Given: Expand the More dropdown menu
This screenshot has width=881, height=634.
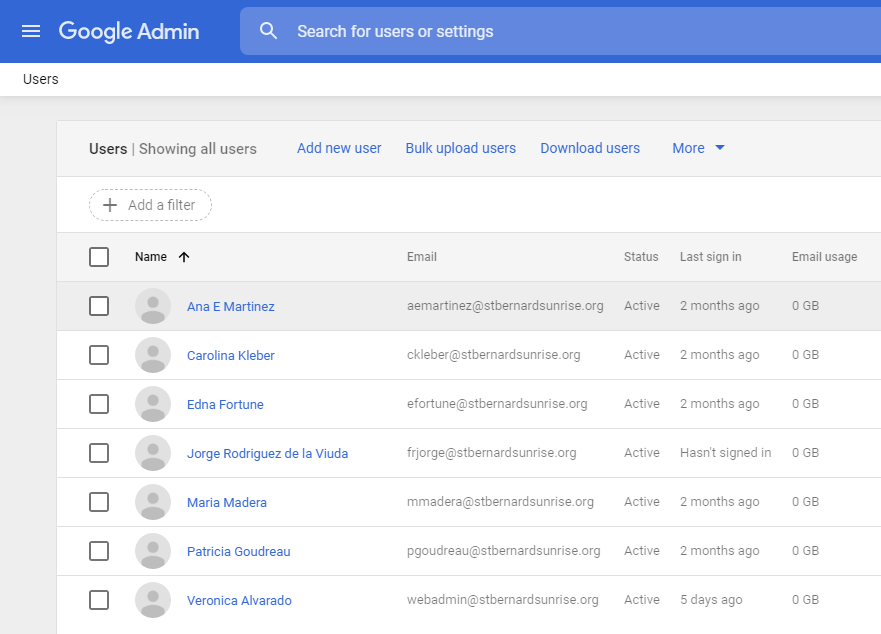Looking at the screenshot, I should [699, 148].
